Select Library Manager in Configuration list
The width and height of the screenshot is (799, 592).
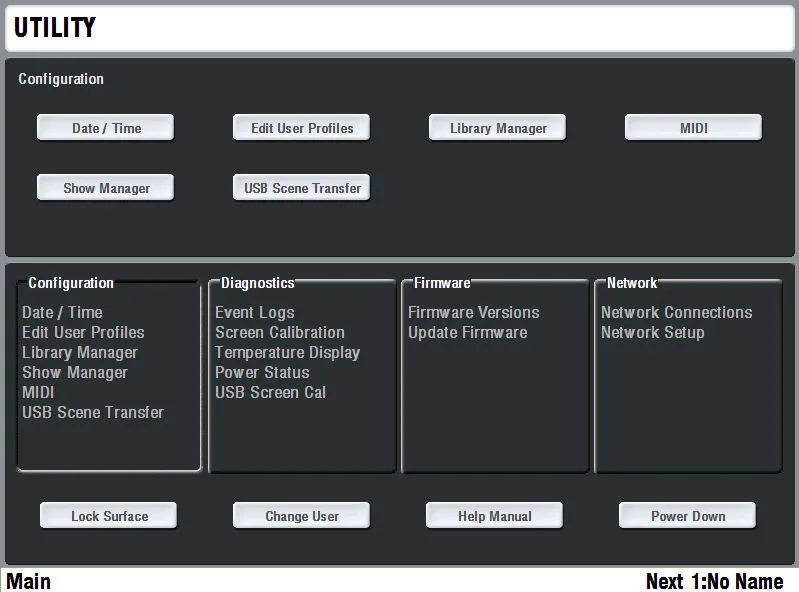(79, 353)
